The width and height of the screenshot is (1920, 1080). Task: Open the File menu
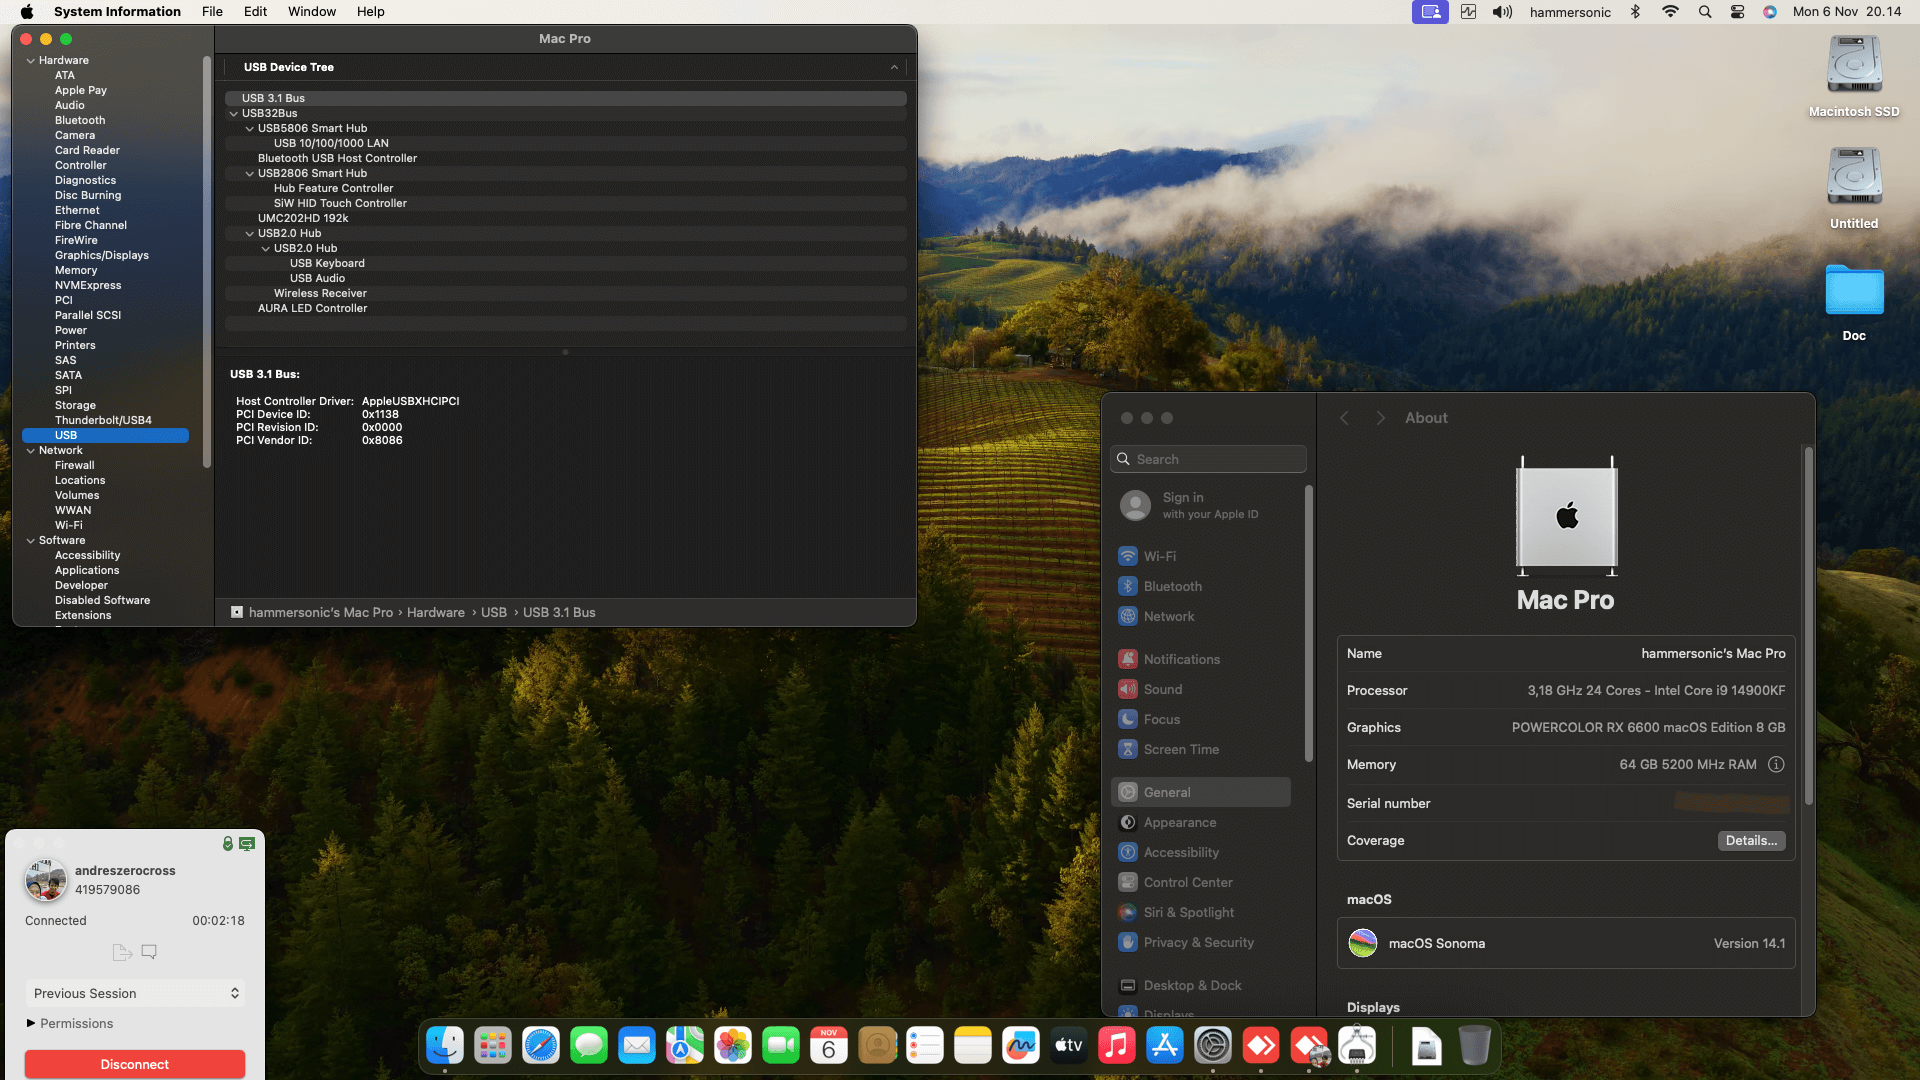coord(212,12)
